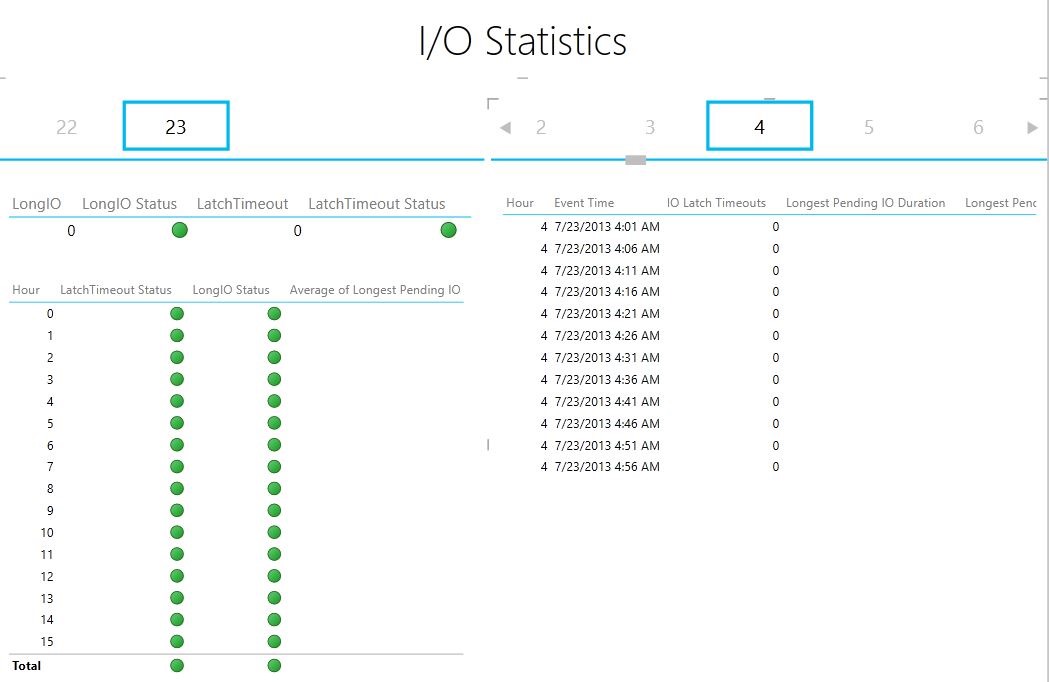Viewport: 1049px width, 682px height.
Task: Click the LatchTimeout Status dot for Hour 15
Action: pos(177,641)
